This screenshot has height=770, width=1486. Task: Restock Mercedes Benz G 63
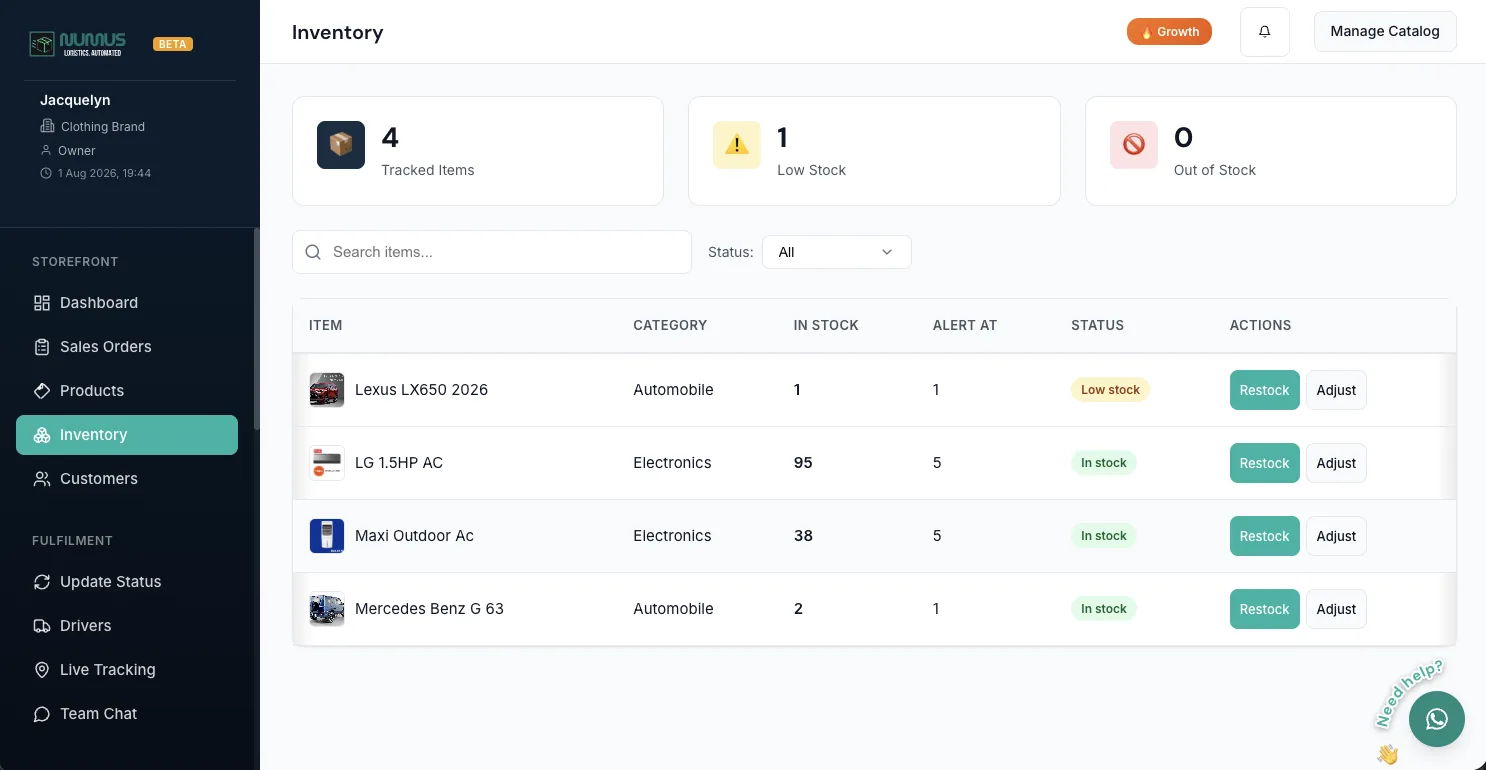pos(1265,609)
